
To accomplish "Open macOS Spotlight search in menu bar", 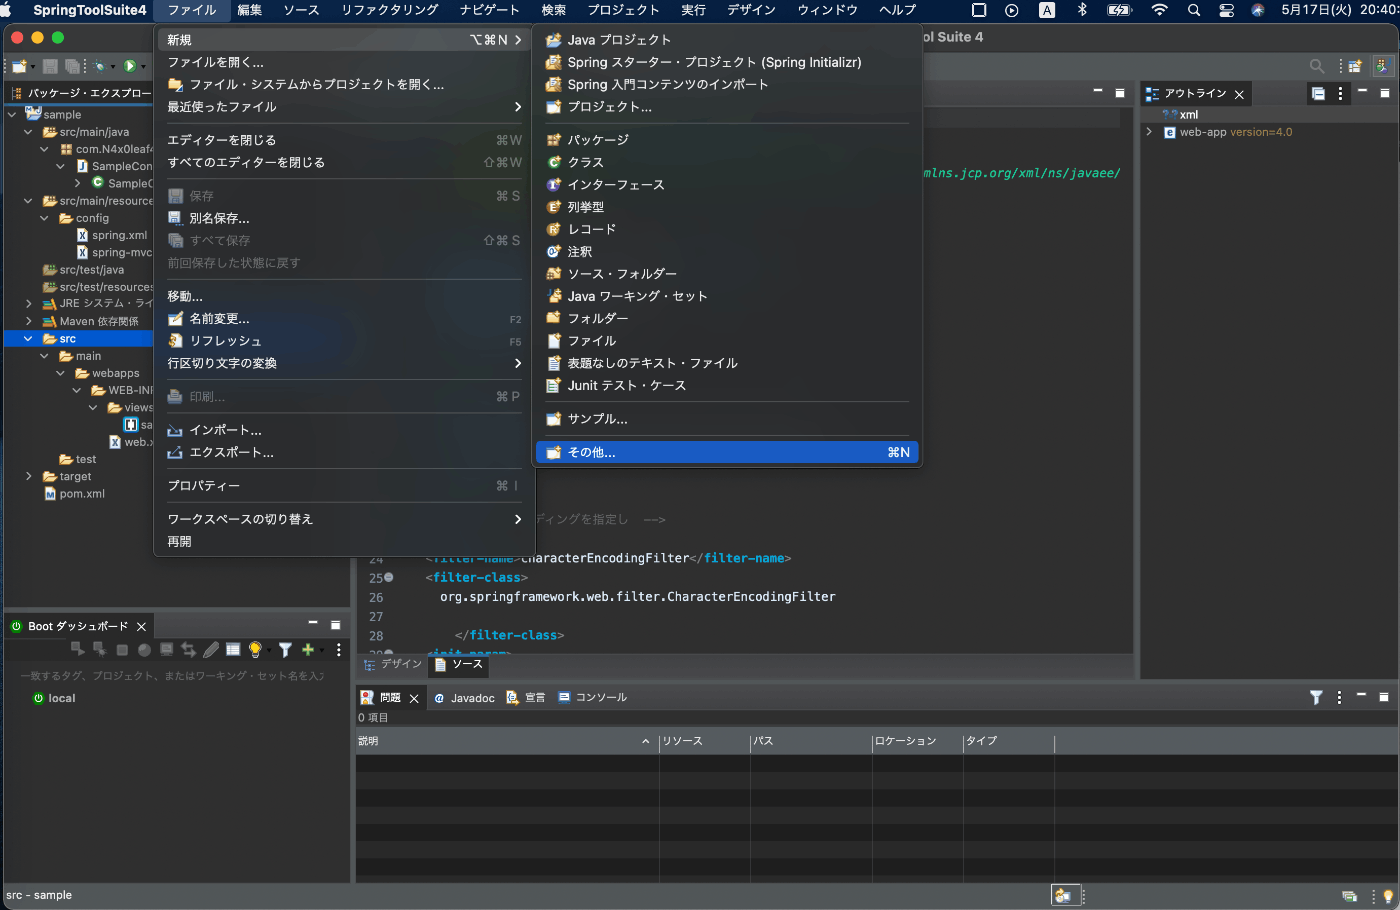I will [x=1194, y=10].
